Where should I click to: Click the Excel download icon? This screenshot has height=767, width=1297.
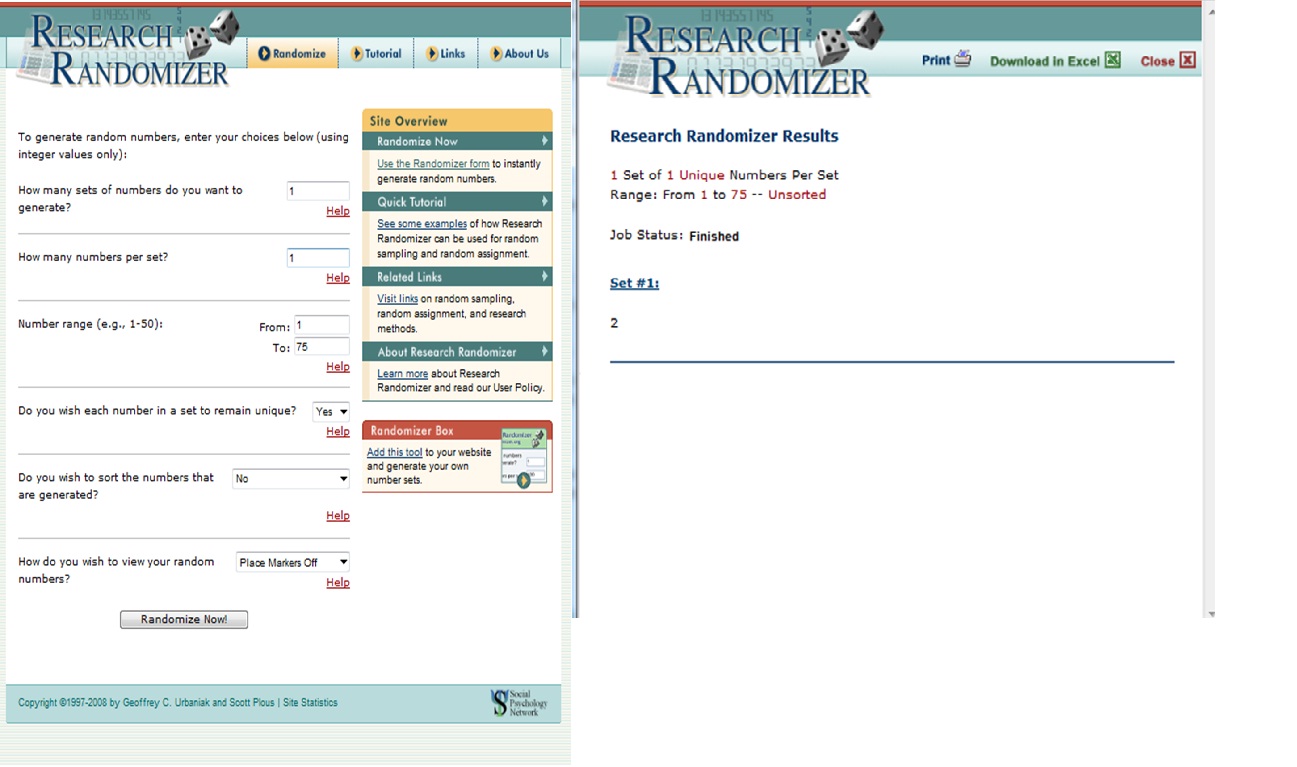1112,60
